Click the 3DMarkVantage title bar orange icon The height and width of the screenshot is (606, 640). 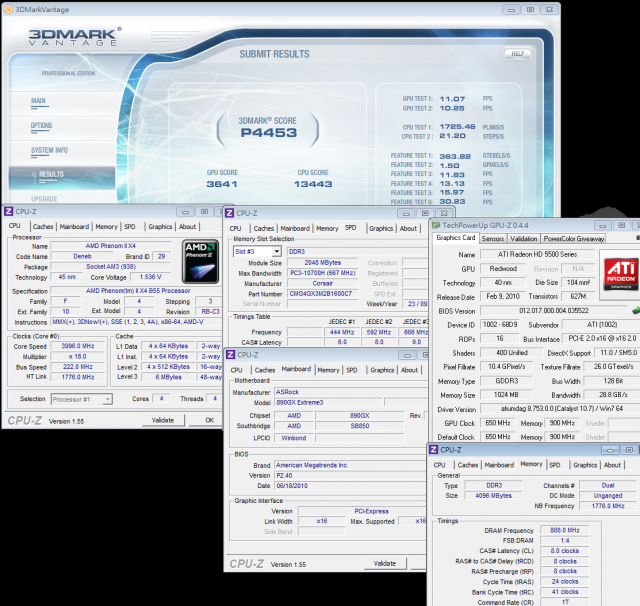[x=8, y=9]
